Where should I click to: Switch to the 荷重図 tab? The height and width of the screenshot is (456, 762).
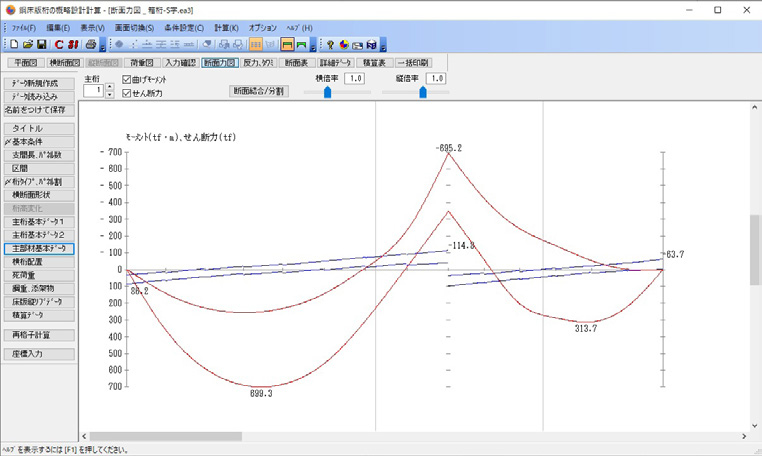141,63
